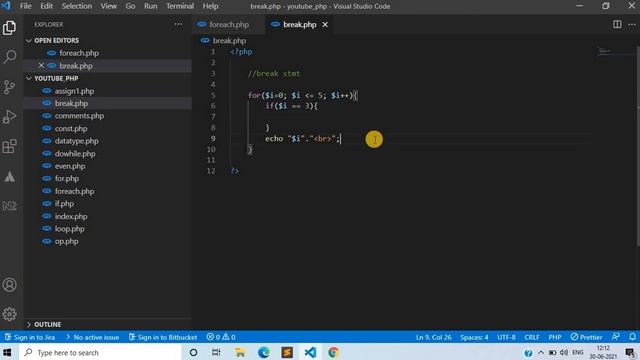Open the Go menu
Viewport: 640px width, 360px height.
130,6
